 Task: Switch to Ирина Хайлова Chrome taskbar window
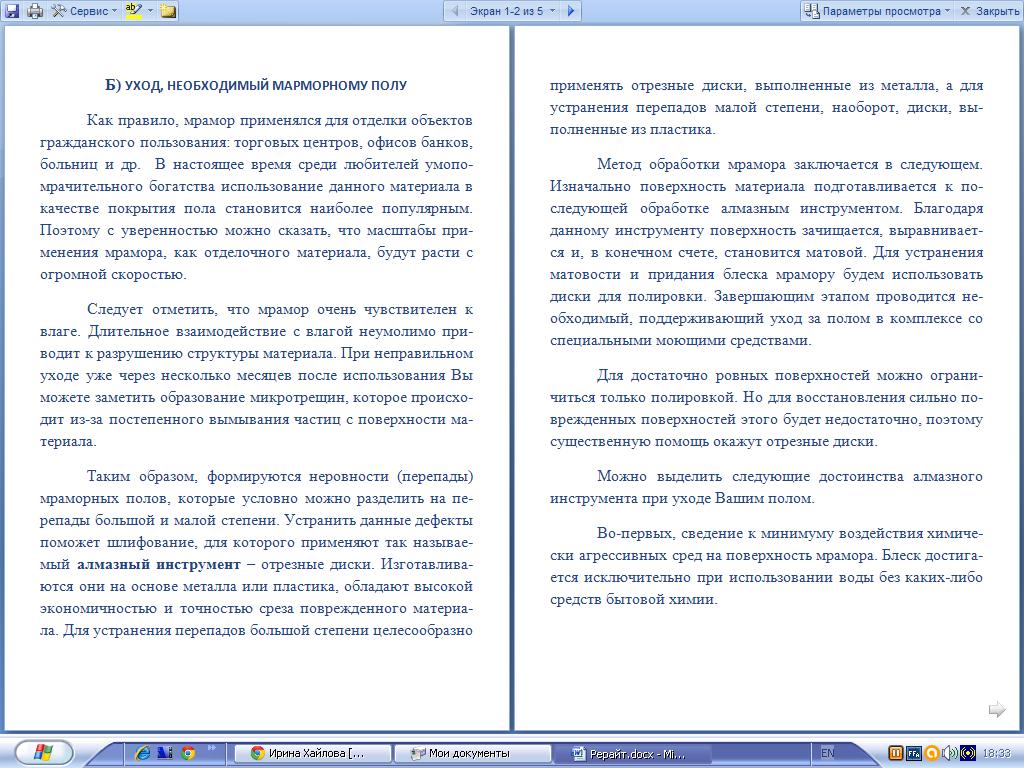(x=312, y=754)
